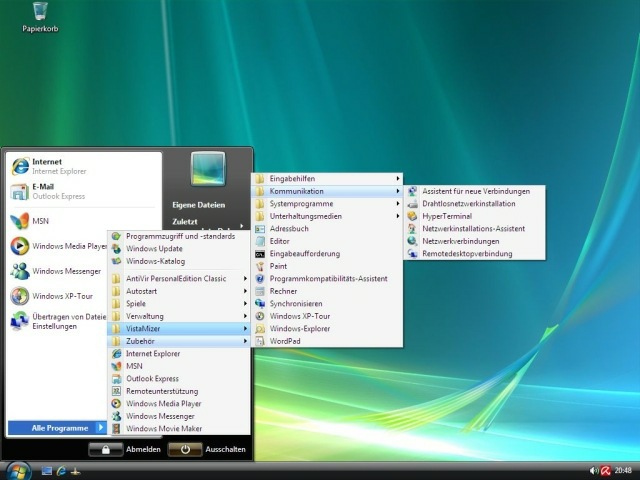Expand AntiVir PersonalEdition Classic folder
Viewport: 640px width, 480px height.
pyautogui.click(x=179, y=278)
